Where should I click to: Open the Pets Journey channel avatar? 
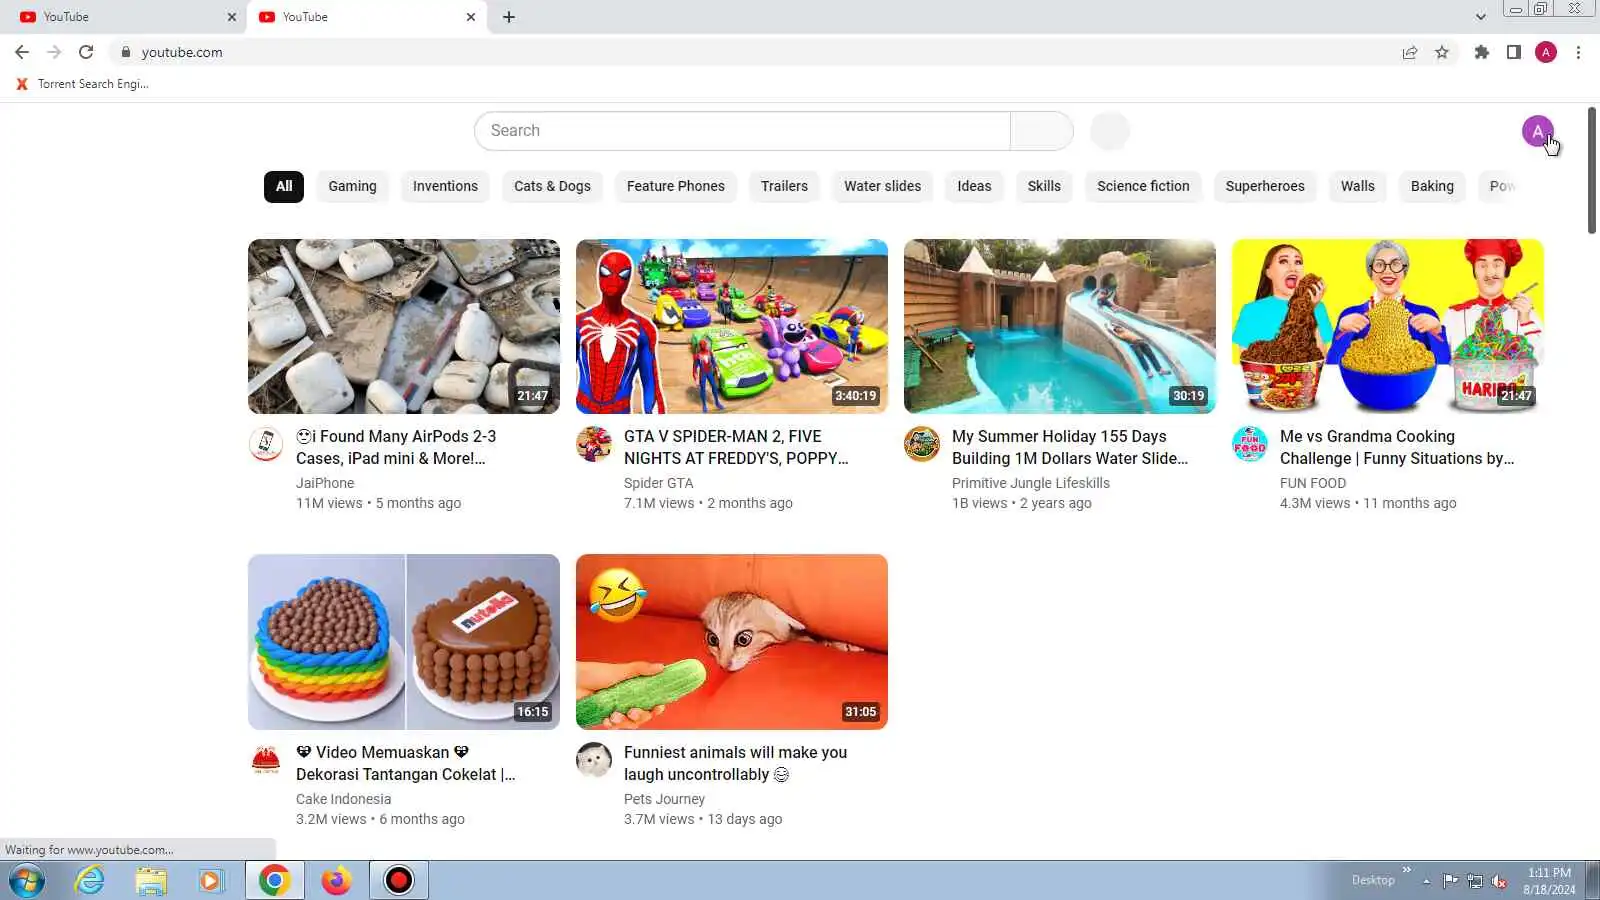pyautogui.click(x=594, y=760)
